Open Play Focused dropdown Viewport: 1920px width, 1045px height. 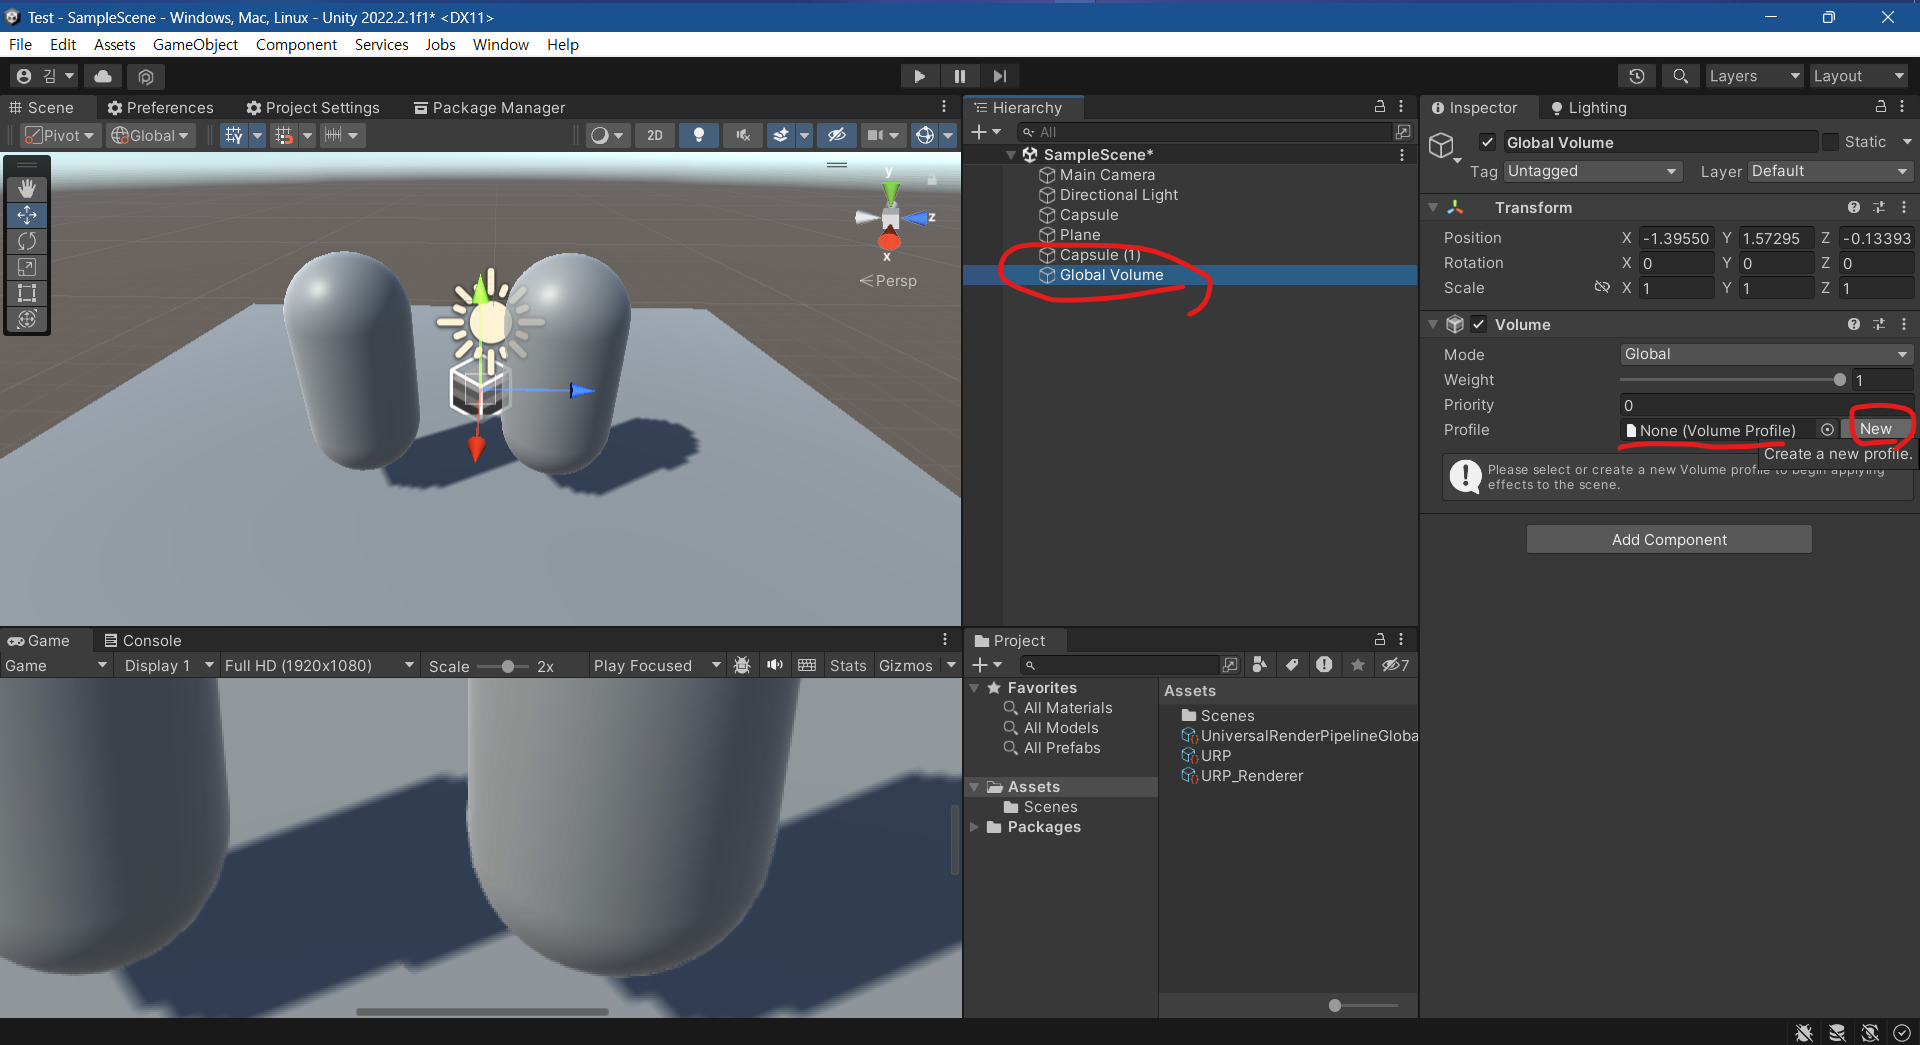click(x=656, y=666)
